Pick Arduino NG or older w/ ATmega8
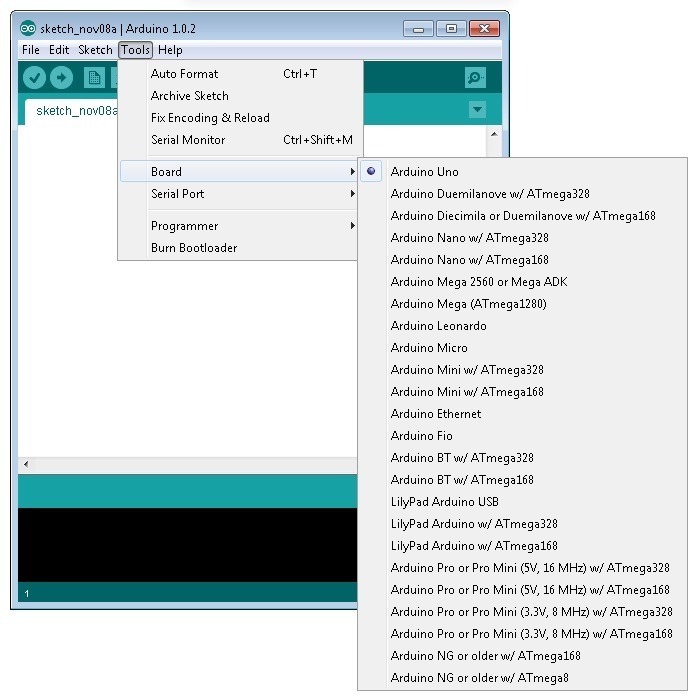Viewport: 698px width, 698px height. (523, 678)
